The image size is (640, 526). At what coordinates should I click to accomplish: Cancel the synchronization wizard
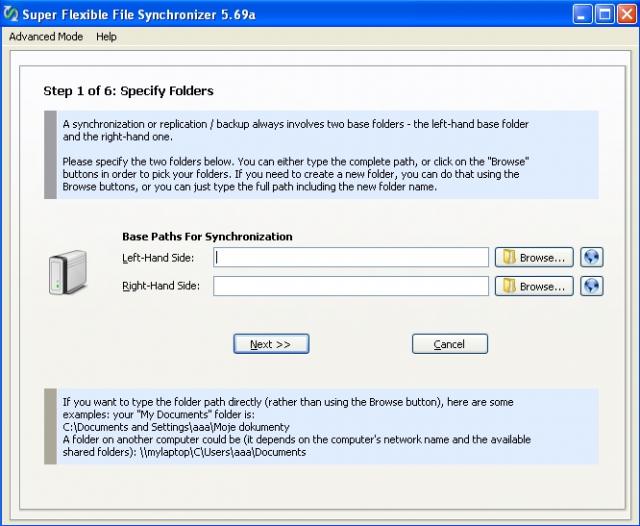pyautogui.click(x=449, y=344)
